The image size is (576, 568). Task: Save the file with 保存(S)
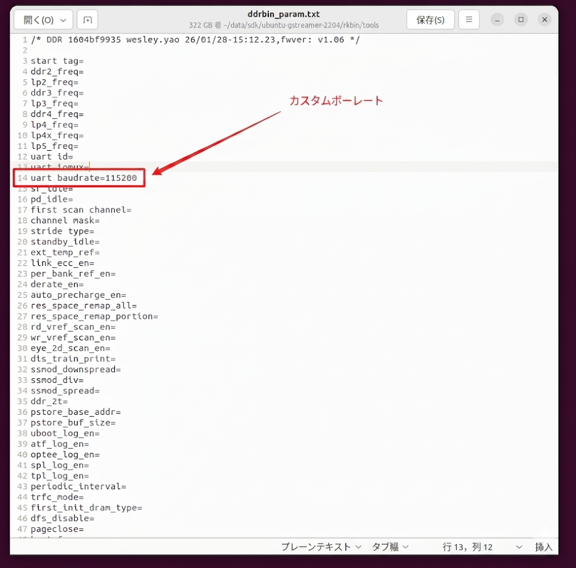[x=430, y=20]
